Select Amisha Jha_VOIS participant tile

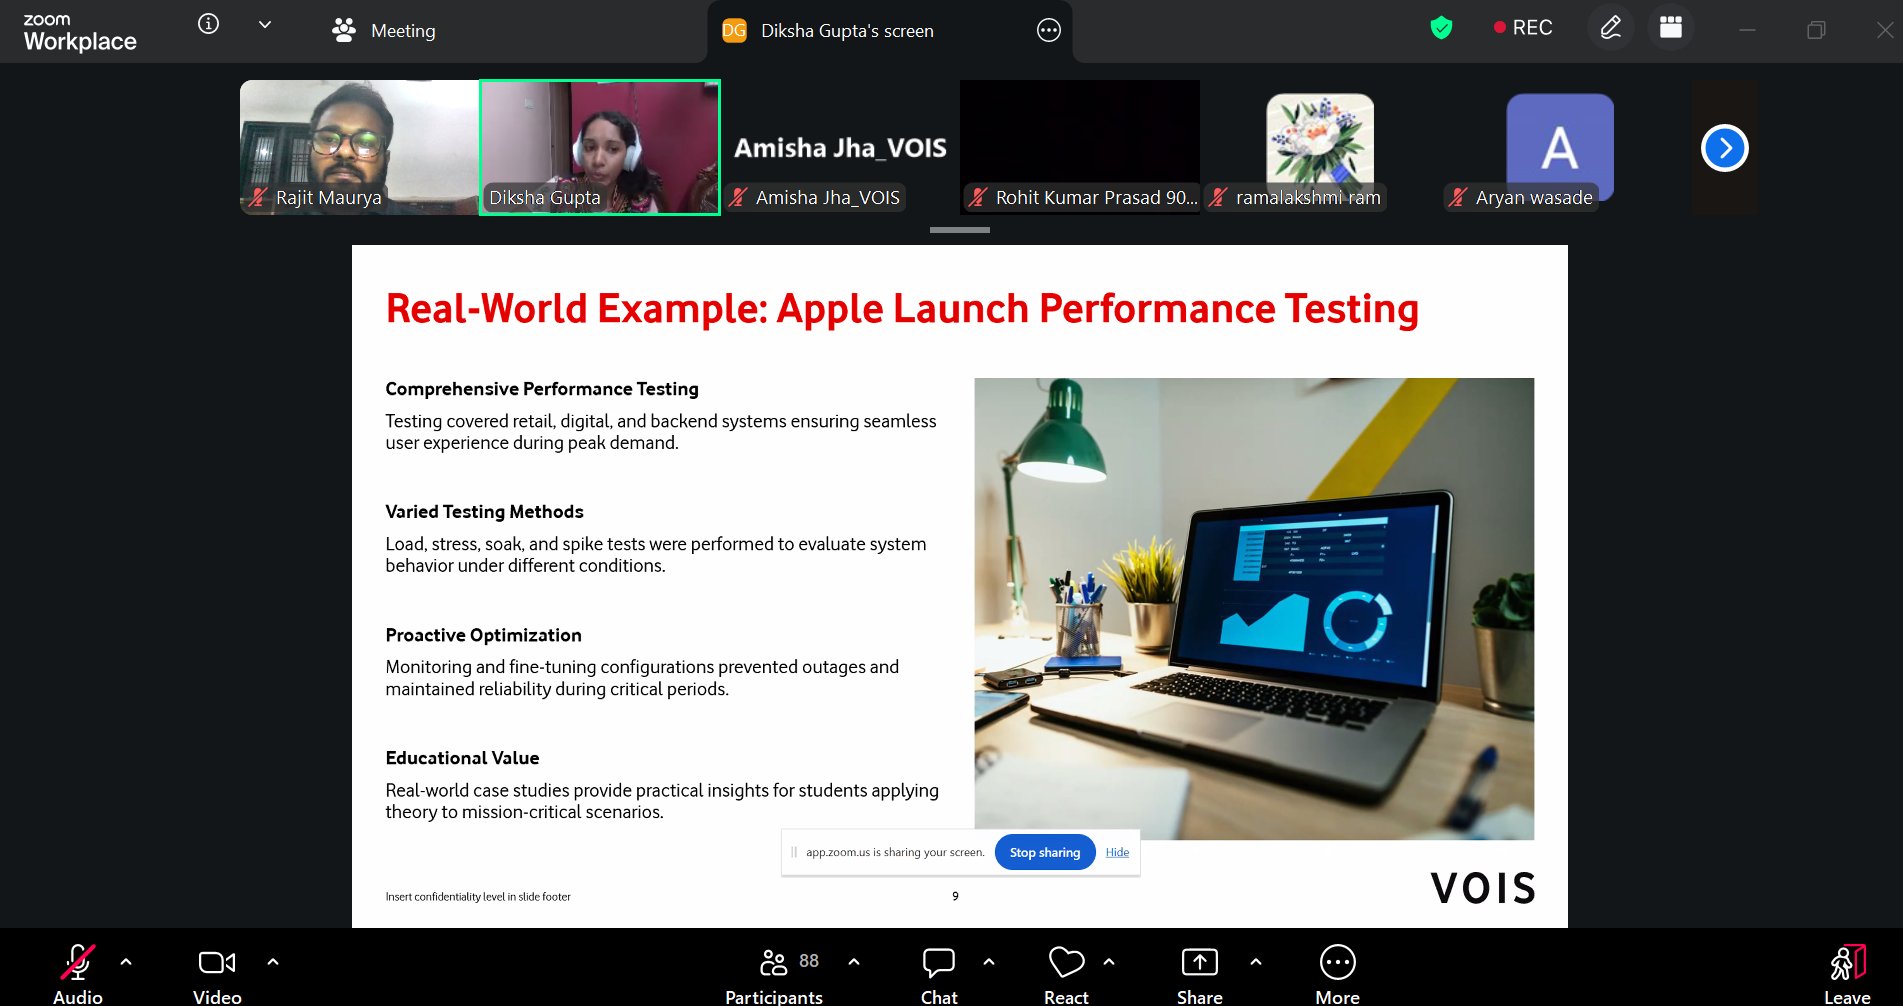point(840,147)
